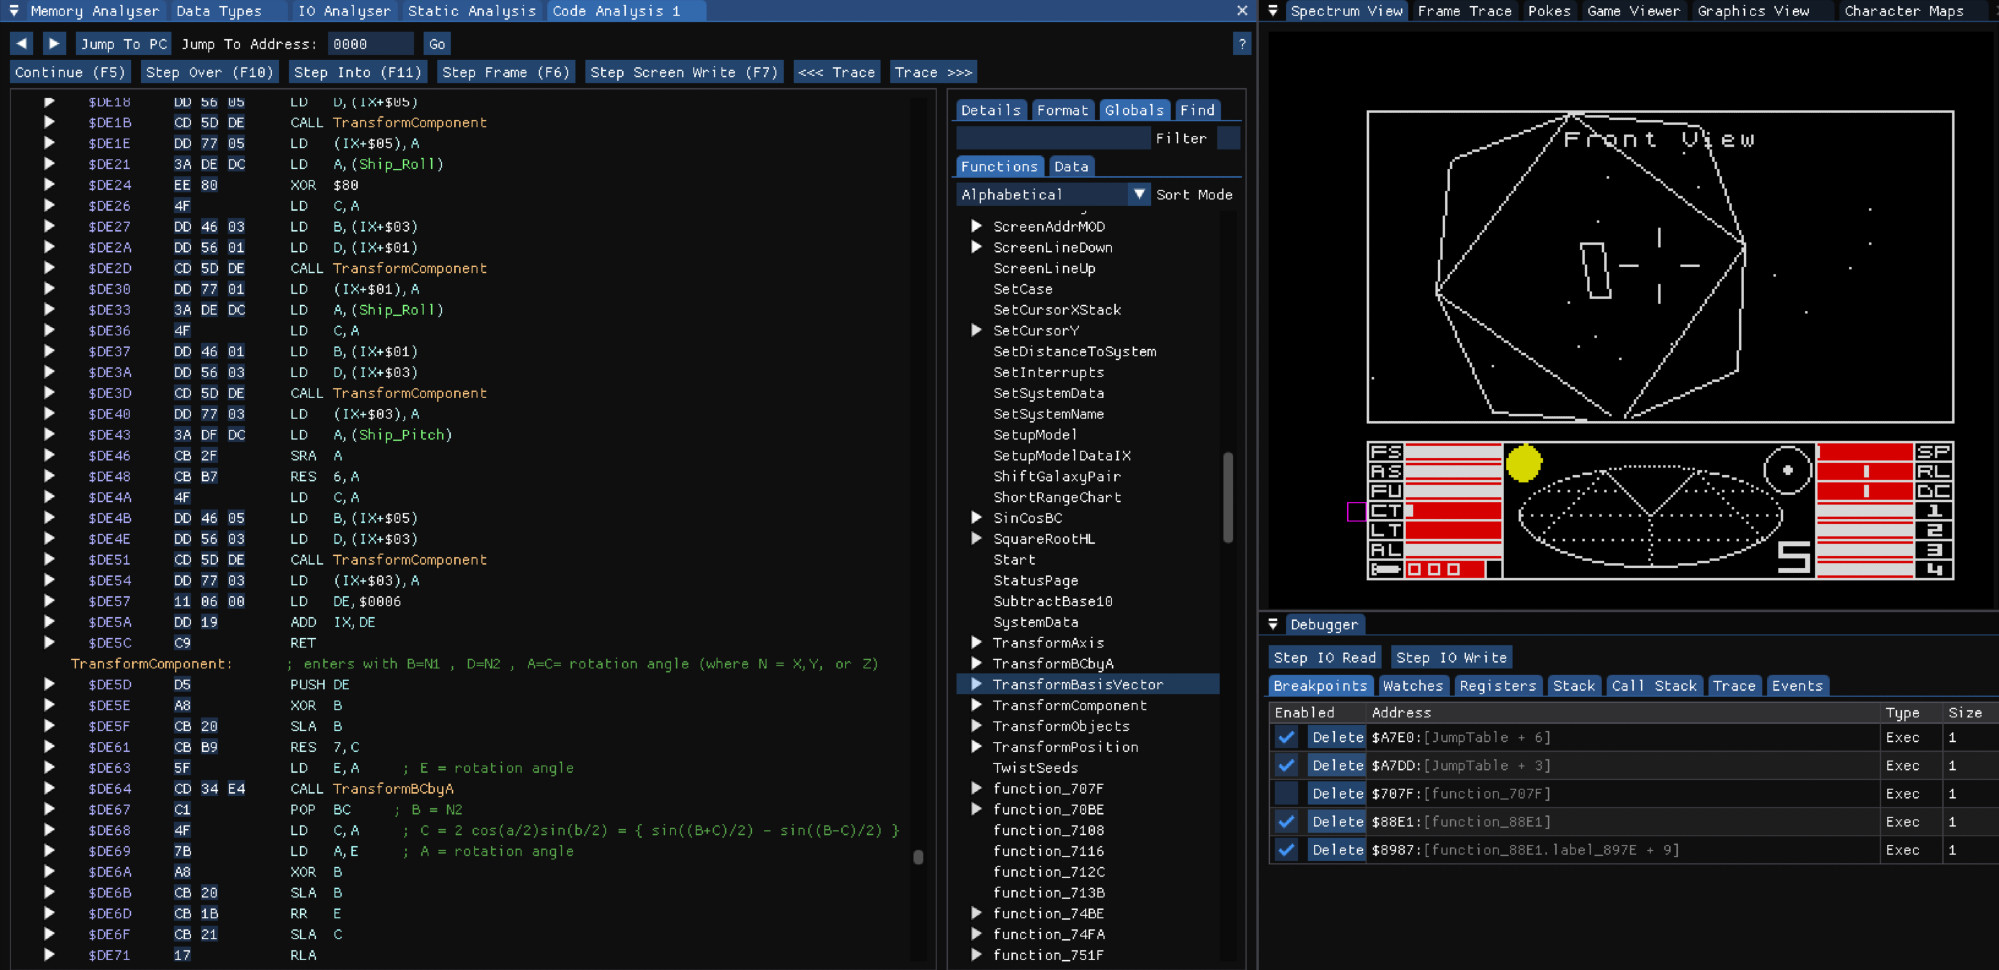Expand SetCursorY in the functions list
Viewport: 1999px width, 970px height.
pyautogui.click(x=976, y=331)
